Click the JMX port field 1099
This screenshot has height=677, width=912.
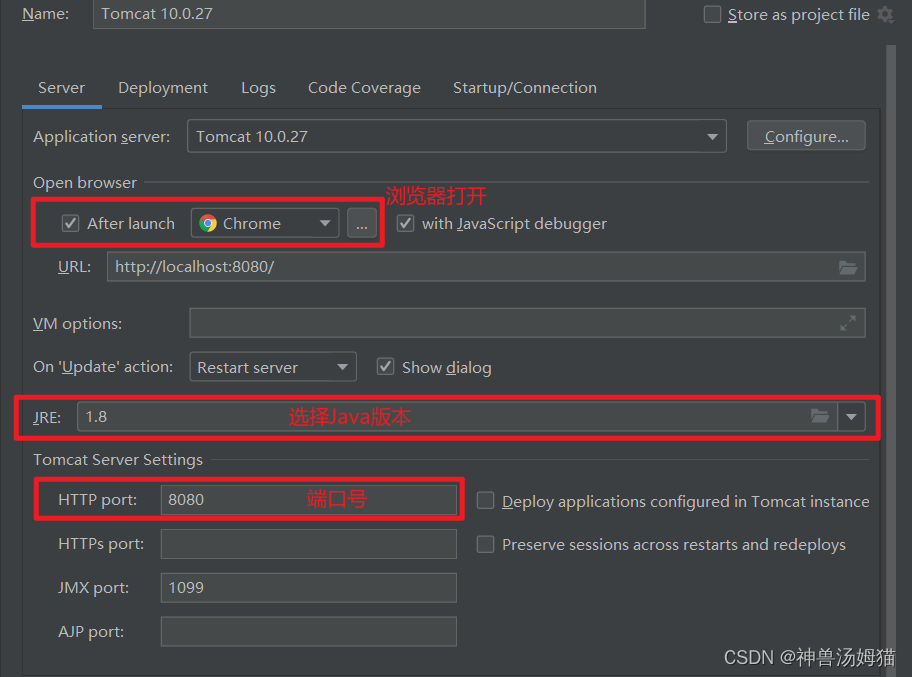click(x=309, y=587)
